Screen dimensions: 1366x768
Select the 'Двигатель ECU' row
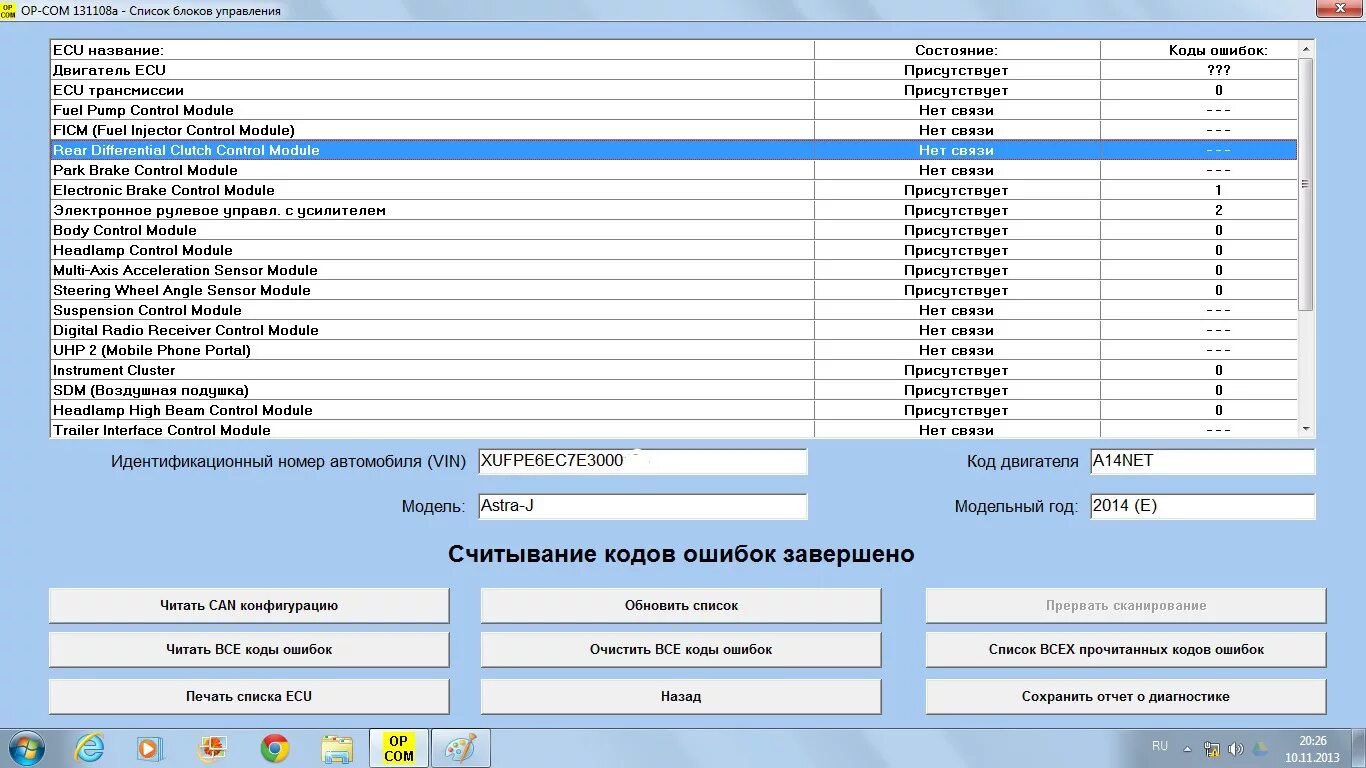click(x=674, y=70)
